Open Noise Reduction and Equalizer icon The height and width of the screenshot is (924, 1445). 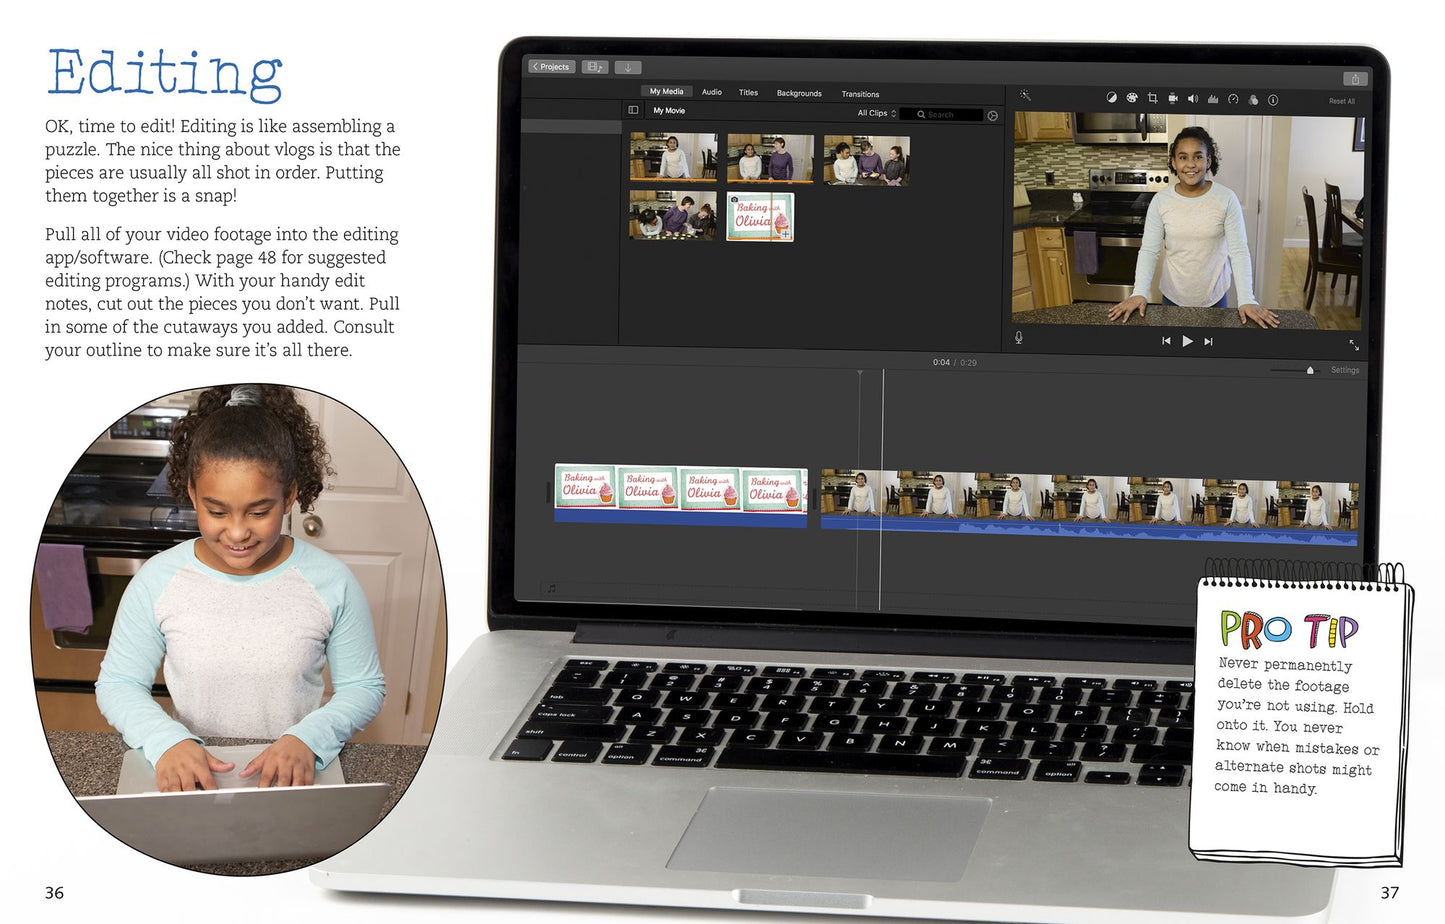point(1213,99)
